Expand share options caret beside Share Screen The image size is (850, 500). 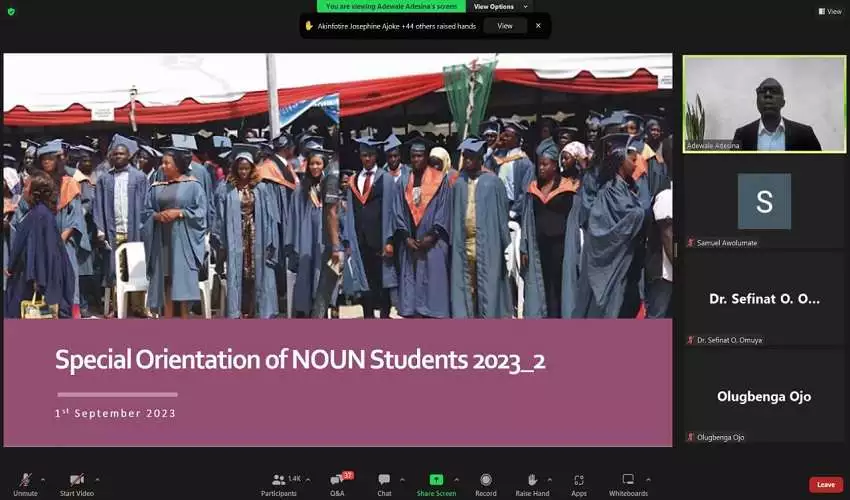pyautogui.click(x=456, y=479)
